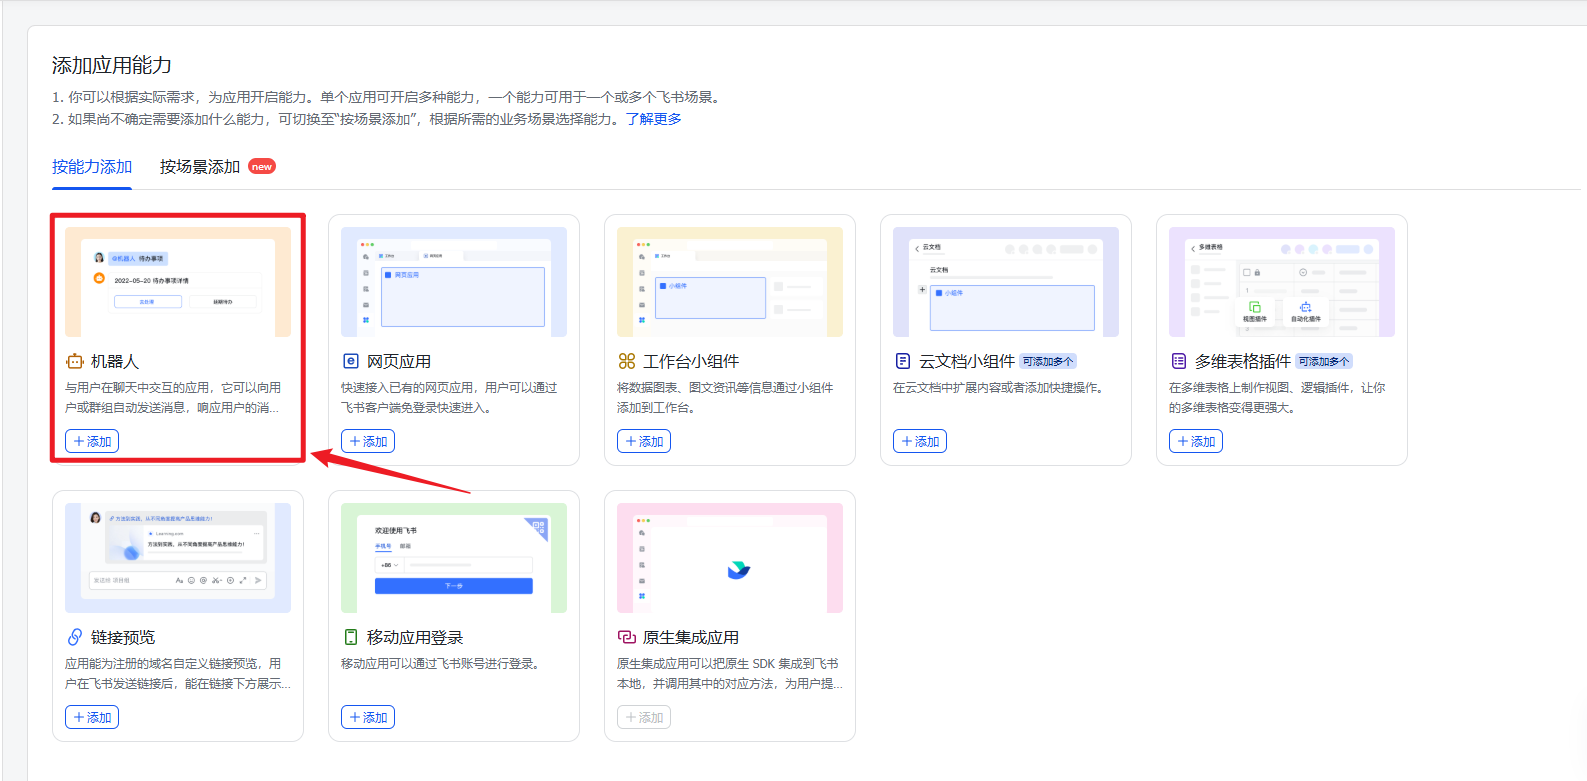Click the 机器人 card title

coord(115,361)
